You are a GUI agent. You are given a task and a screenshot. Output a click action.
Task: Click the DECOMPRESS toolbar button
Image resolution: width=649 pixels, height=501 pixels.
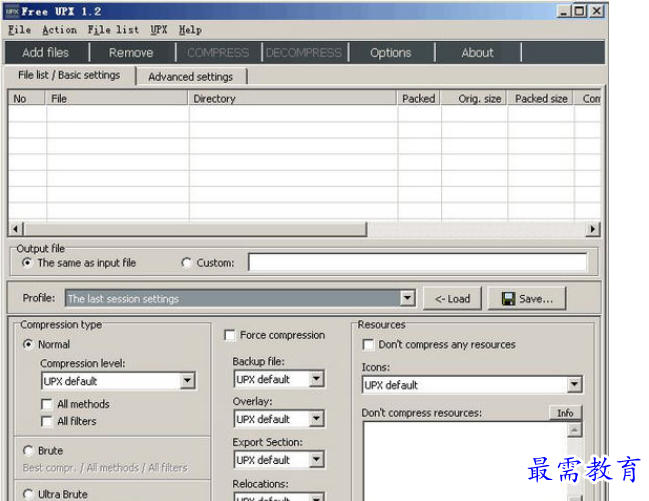pyautogui.click(x=304, y=53)
